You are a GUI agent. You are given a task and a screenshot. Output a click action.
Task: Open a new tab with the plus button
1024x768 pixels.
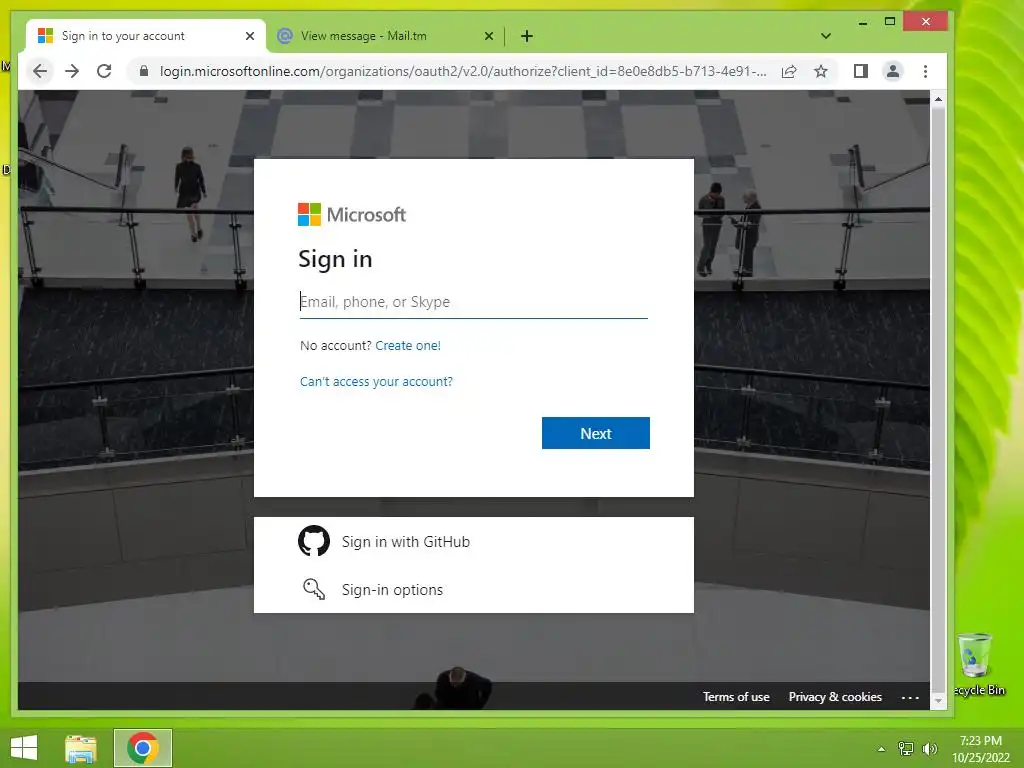527,36
